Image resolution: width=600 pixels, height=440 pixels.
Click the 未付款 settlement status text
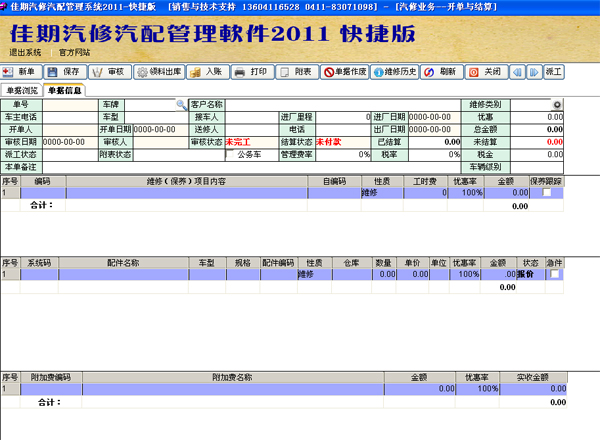(328, 142)
